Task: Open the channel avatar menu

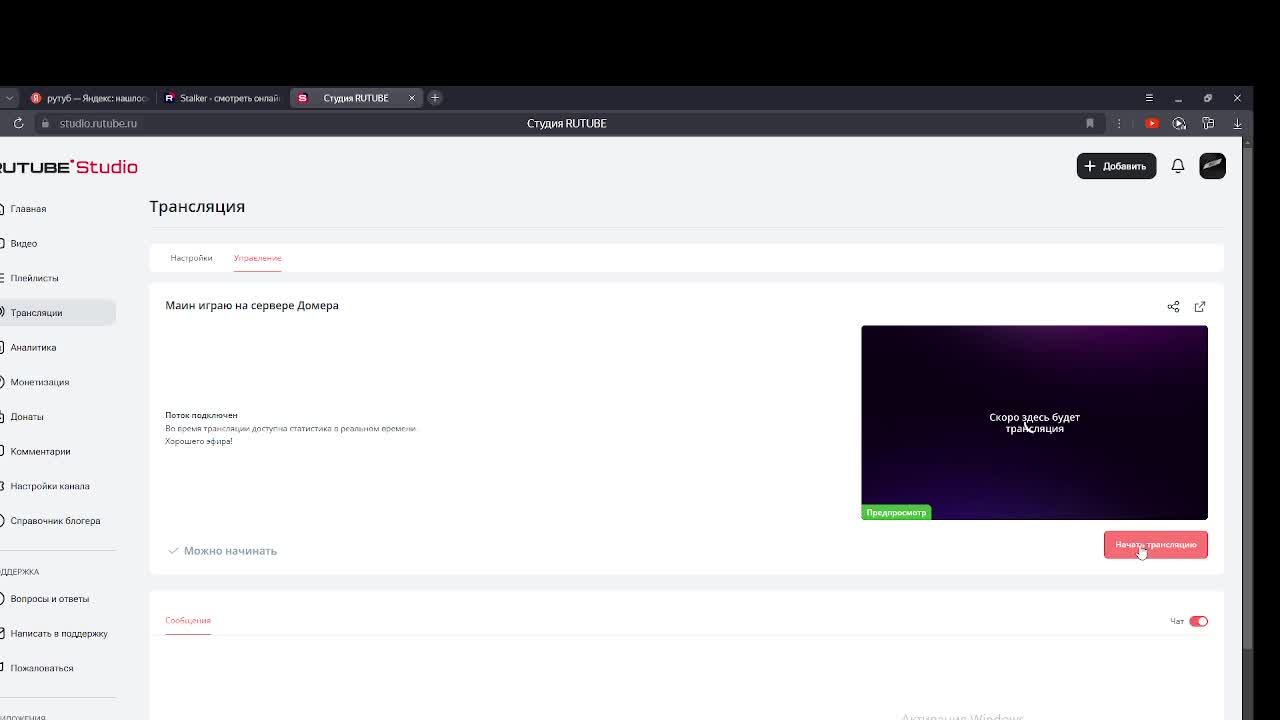Action: pyautogui.click(x=1212, y=166)
